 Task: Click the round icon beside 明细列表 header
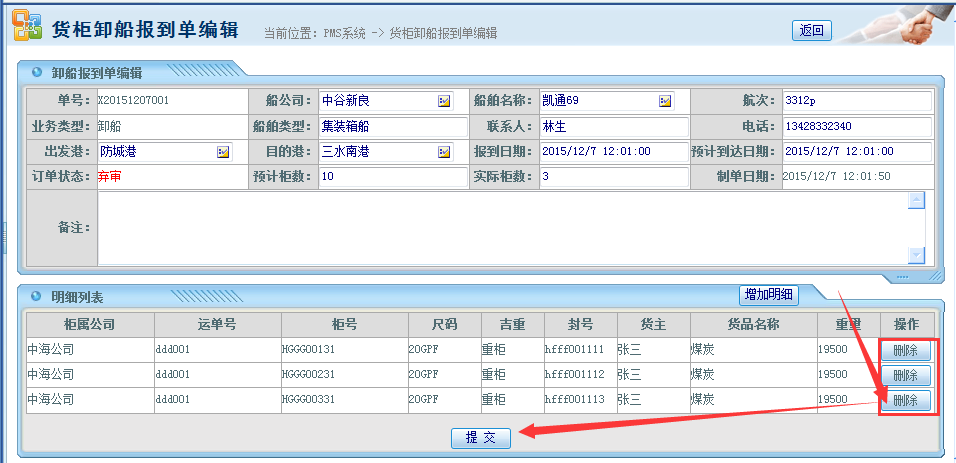tap(37, 297)
